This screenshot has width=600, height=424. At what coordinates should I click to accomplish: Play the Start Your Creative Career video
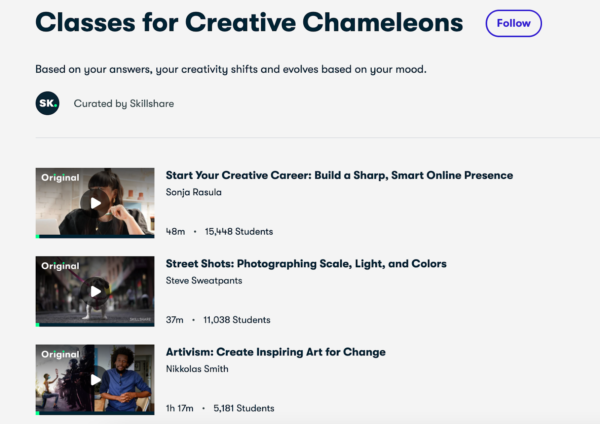(x=95, y=203)
